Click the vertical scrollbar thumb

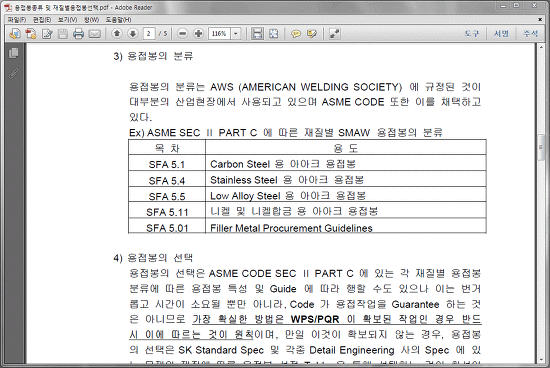click(541, 147)
